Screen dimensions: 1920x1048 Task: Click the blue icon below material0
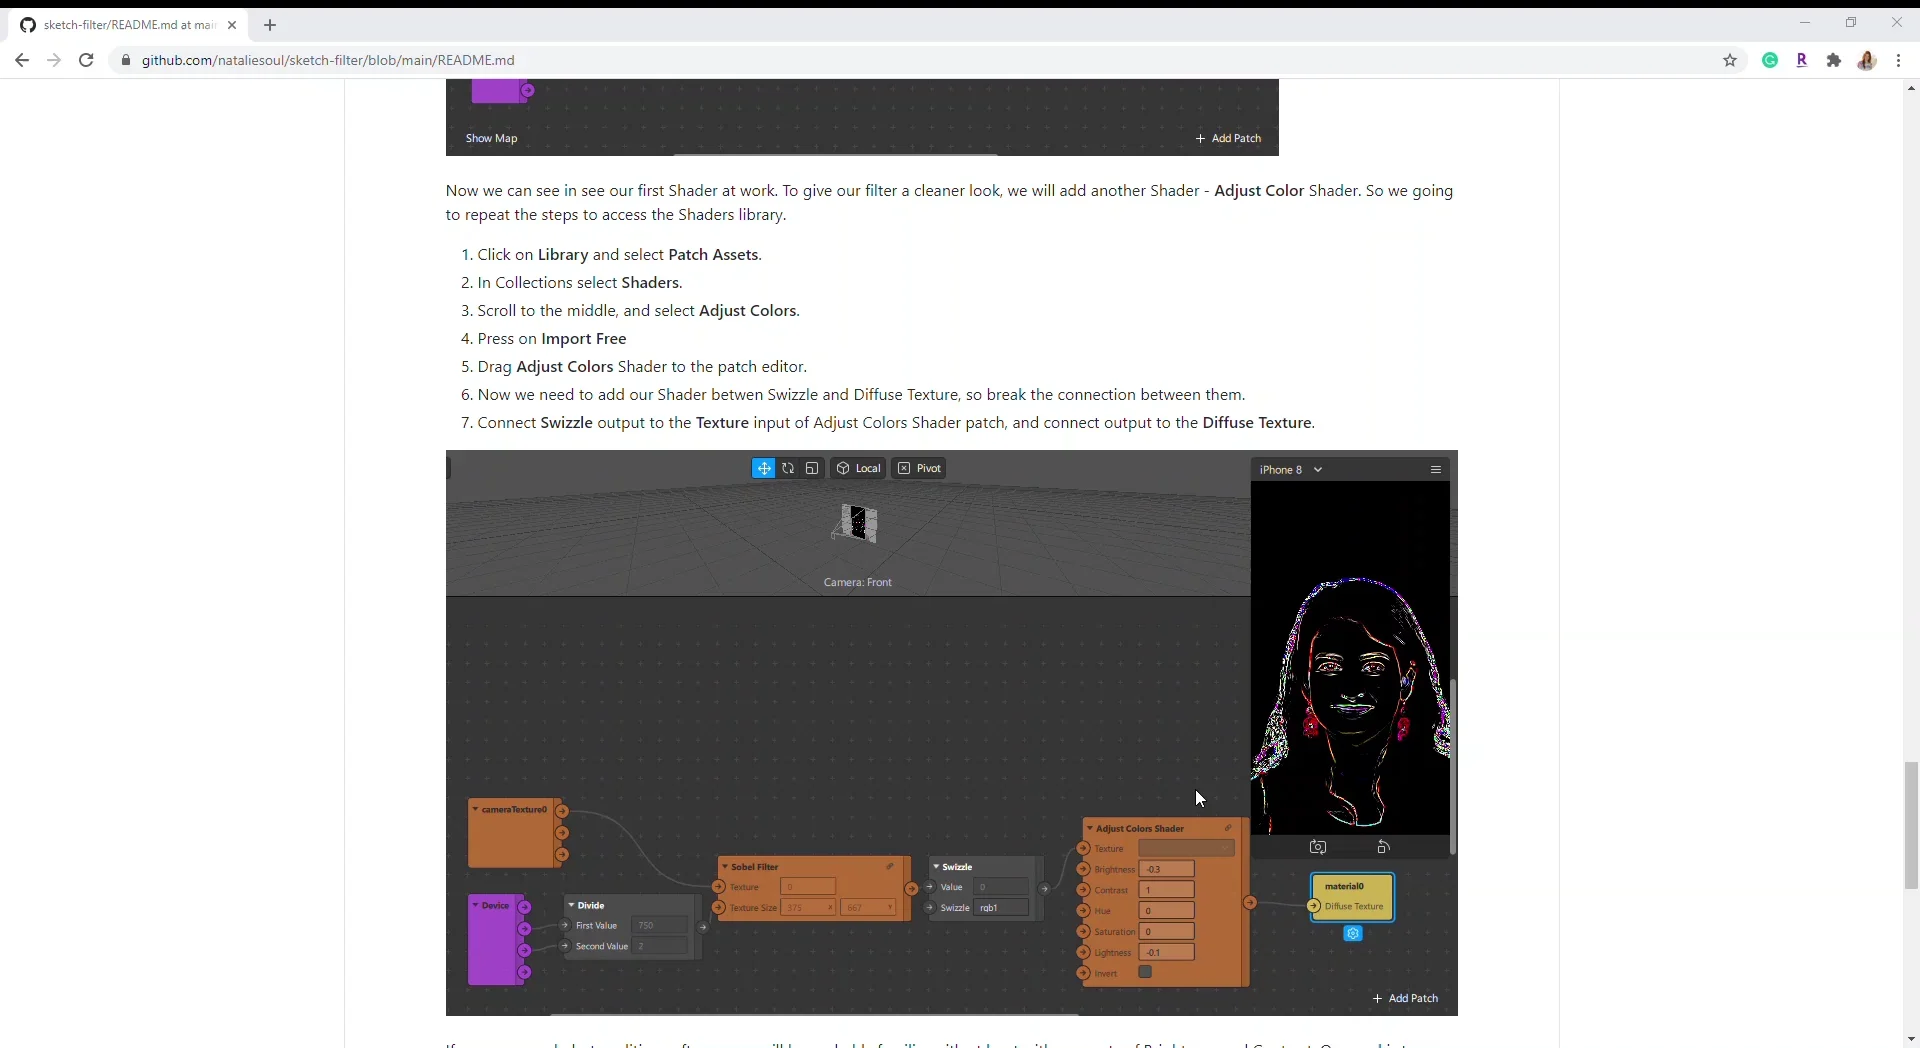coord(1353,934)
